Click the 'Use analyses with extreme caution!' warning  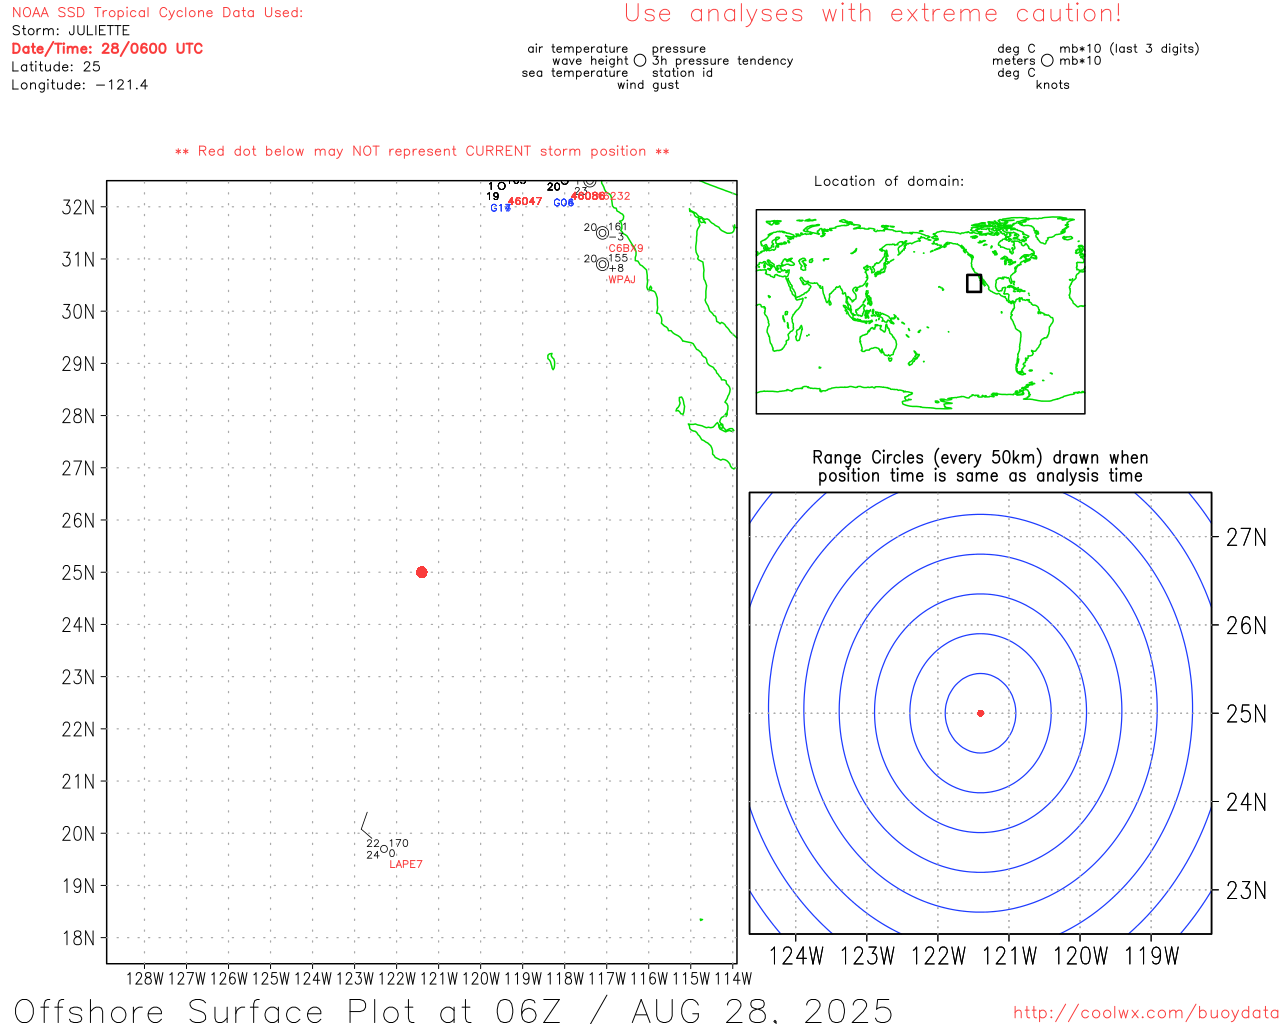873,14
